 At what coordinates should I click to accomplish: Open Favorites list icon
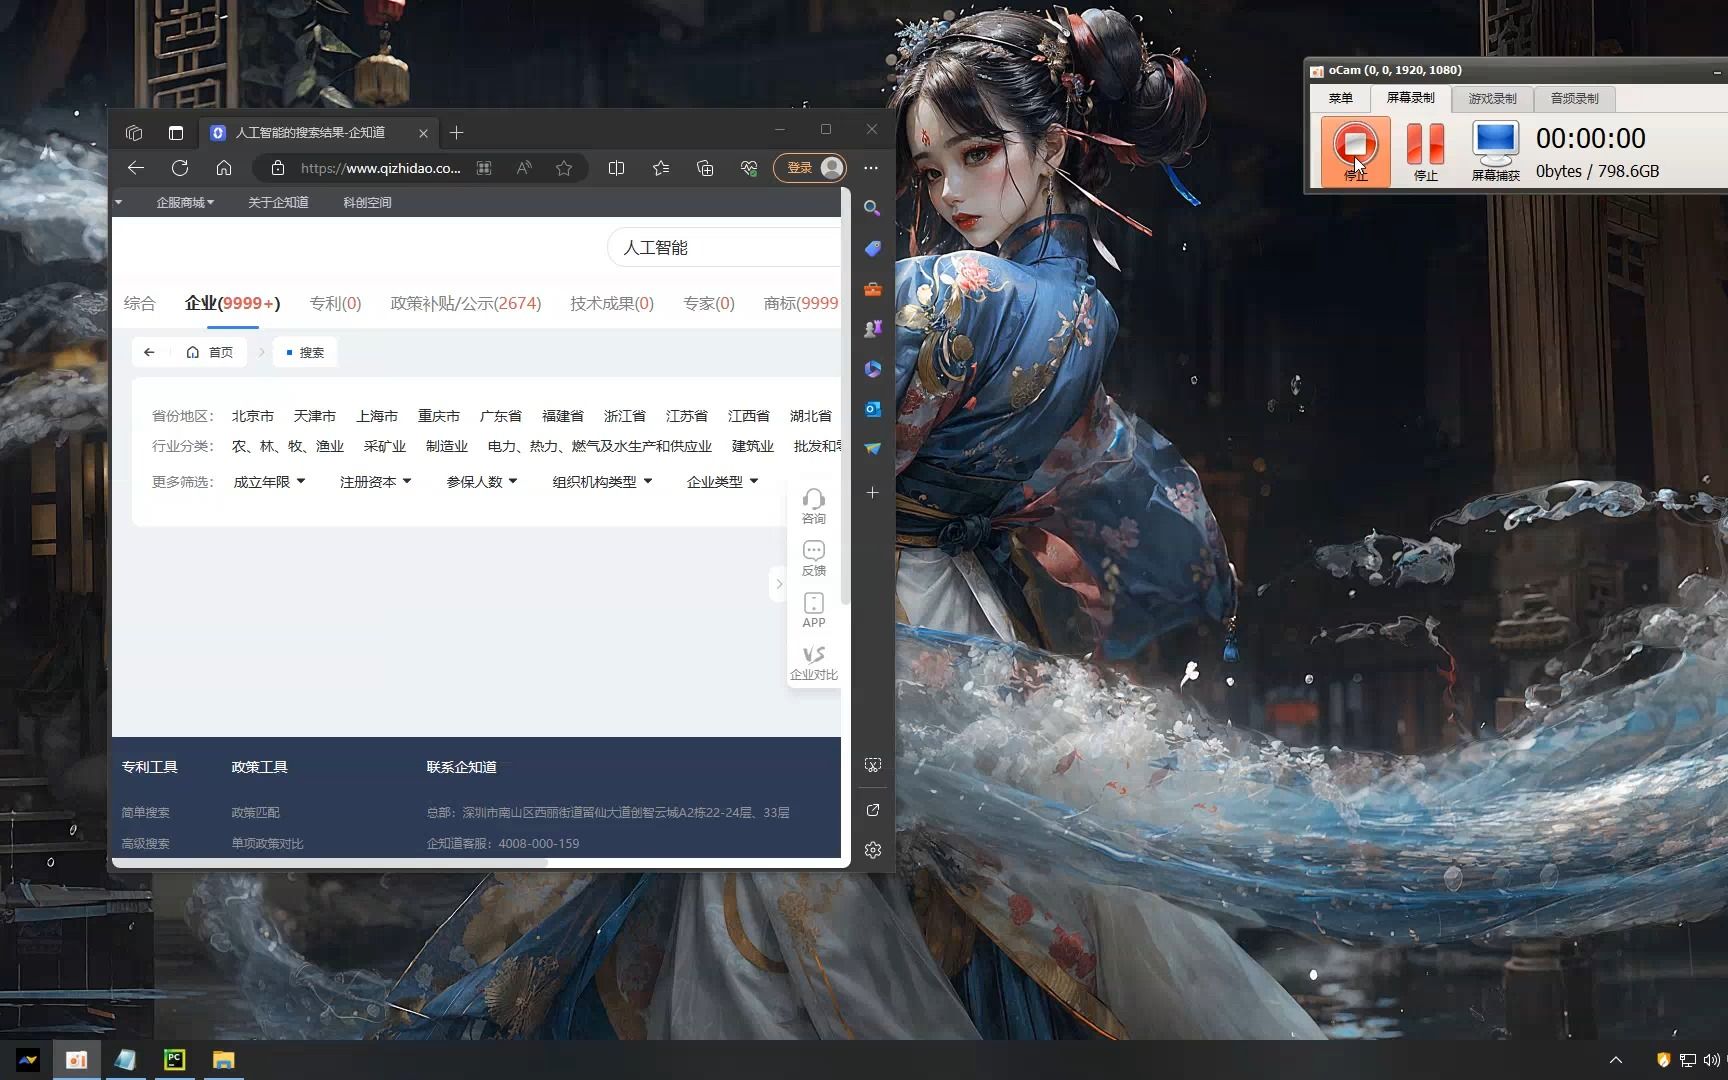click(661, 168)
